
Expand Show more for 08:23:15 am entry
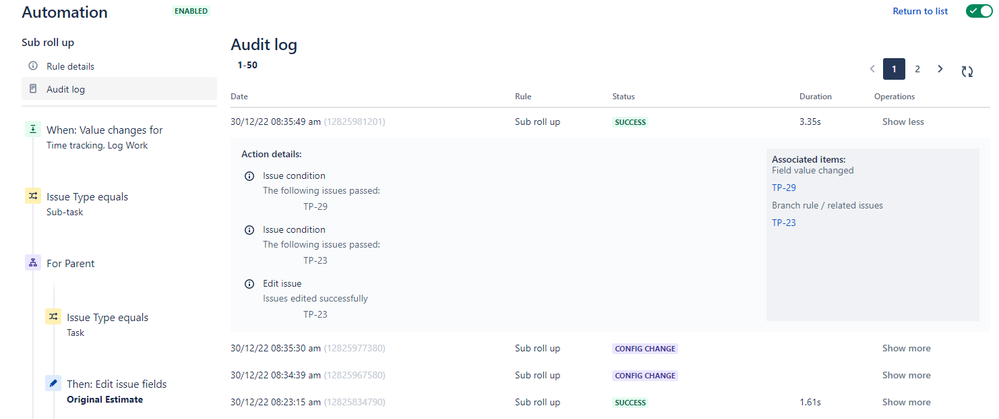click(906, 402)
